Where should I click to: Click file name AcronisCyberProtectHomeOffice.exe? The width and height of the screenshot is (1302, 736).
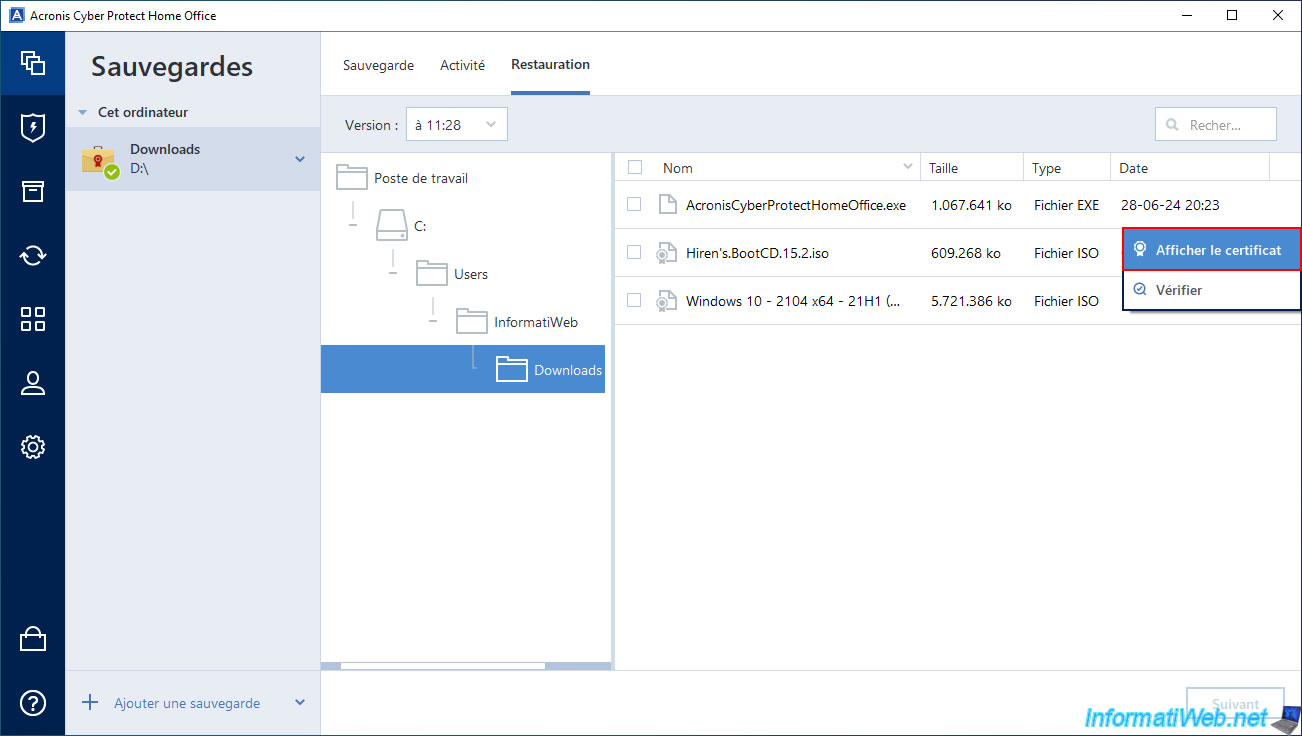(x=796, y=205)
